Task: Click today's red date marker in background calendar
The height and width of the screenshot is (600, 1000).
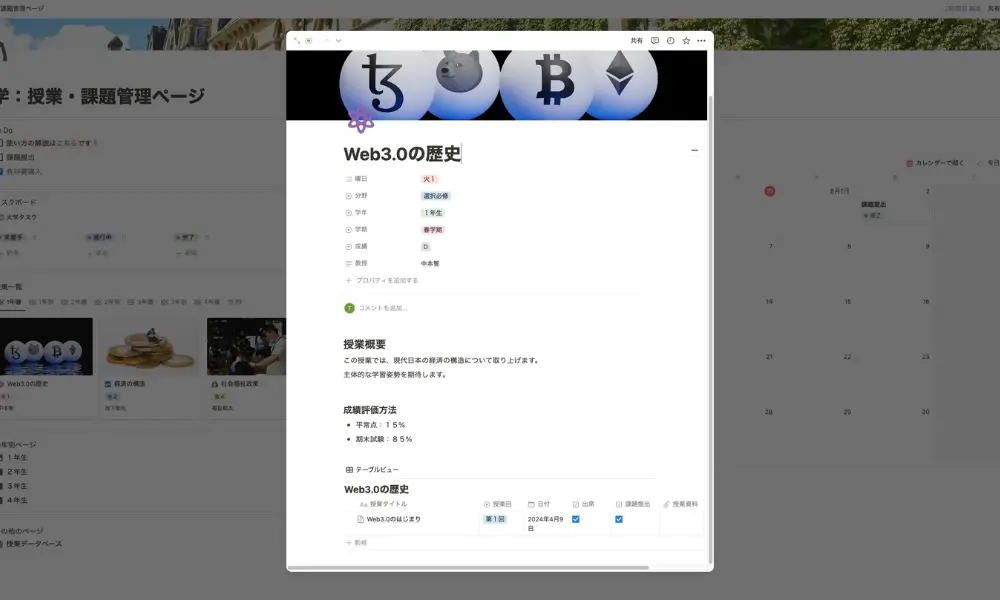Action: [x=770, y=191]
